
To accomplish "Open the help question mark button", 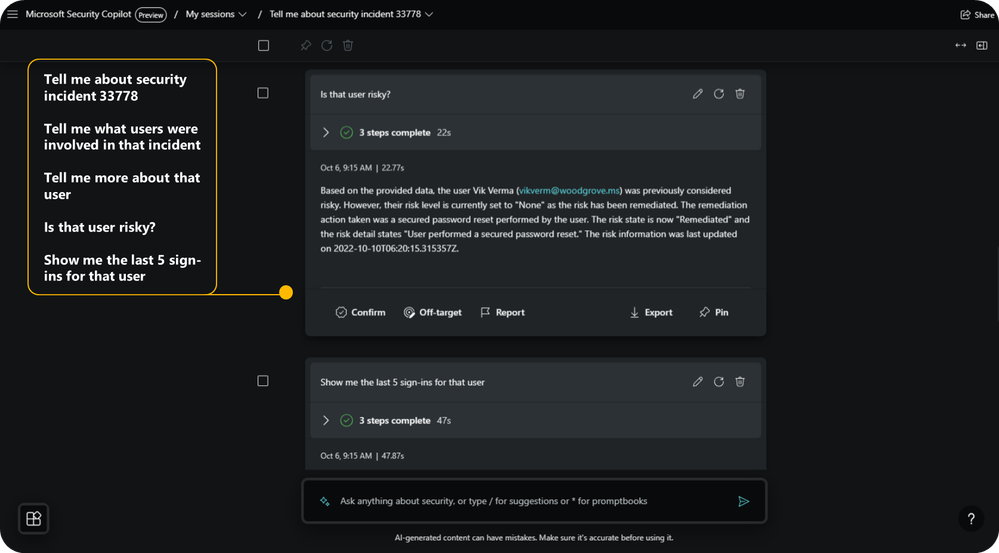I will point(971,519).
